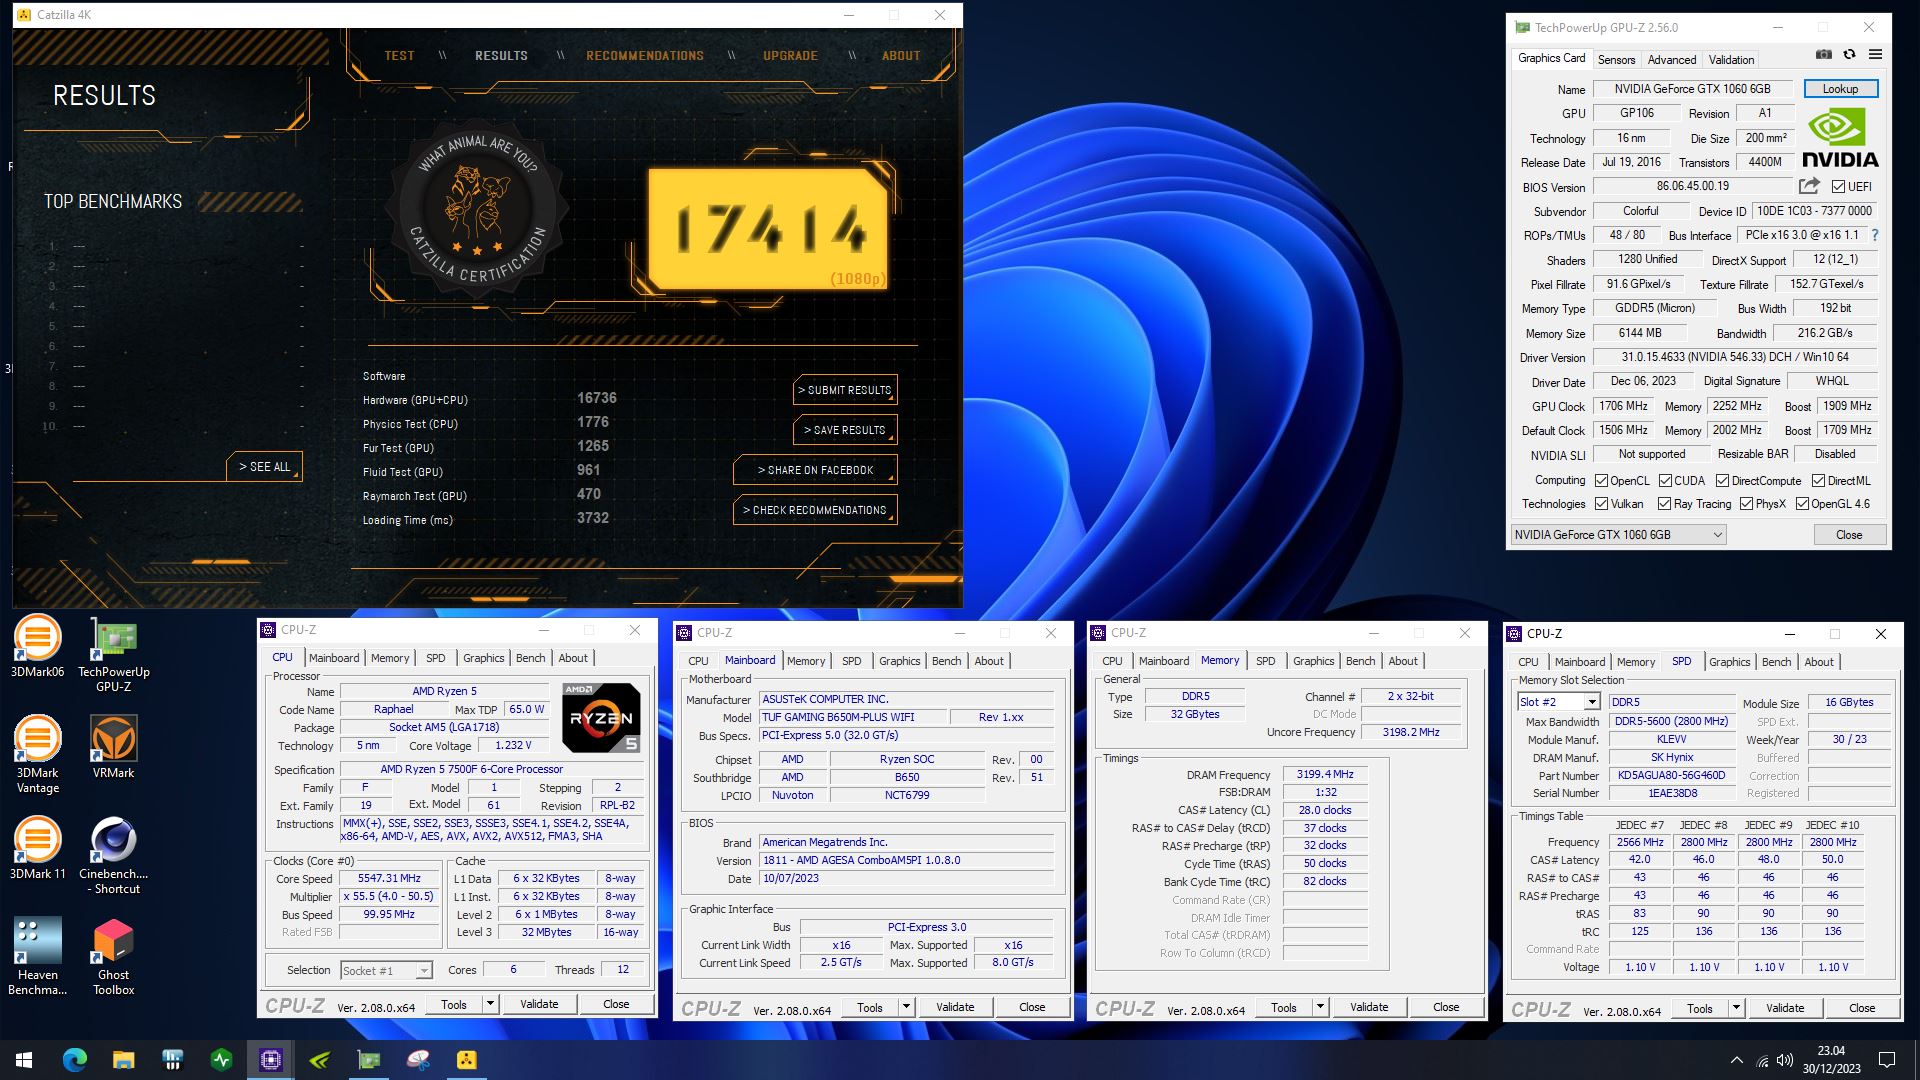Toggle CUDA checkbox in GPU-Z

(x=1665, y=481)
